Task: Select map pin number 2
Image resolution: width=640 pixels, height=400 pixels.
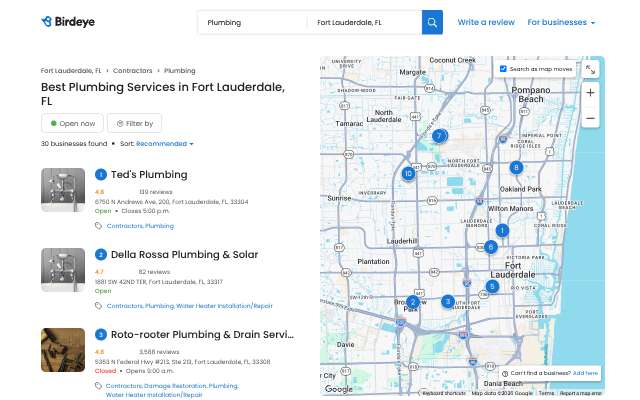Action: click(413, 302)
